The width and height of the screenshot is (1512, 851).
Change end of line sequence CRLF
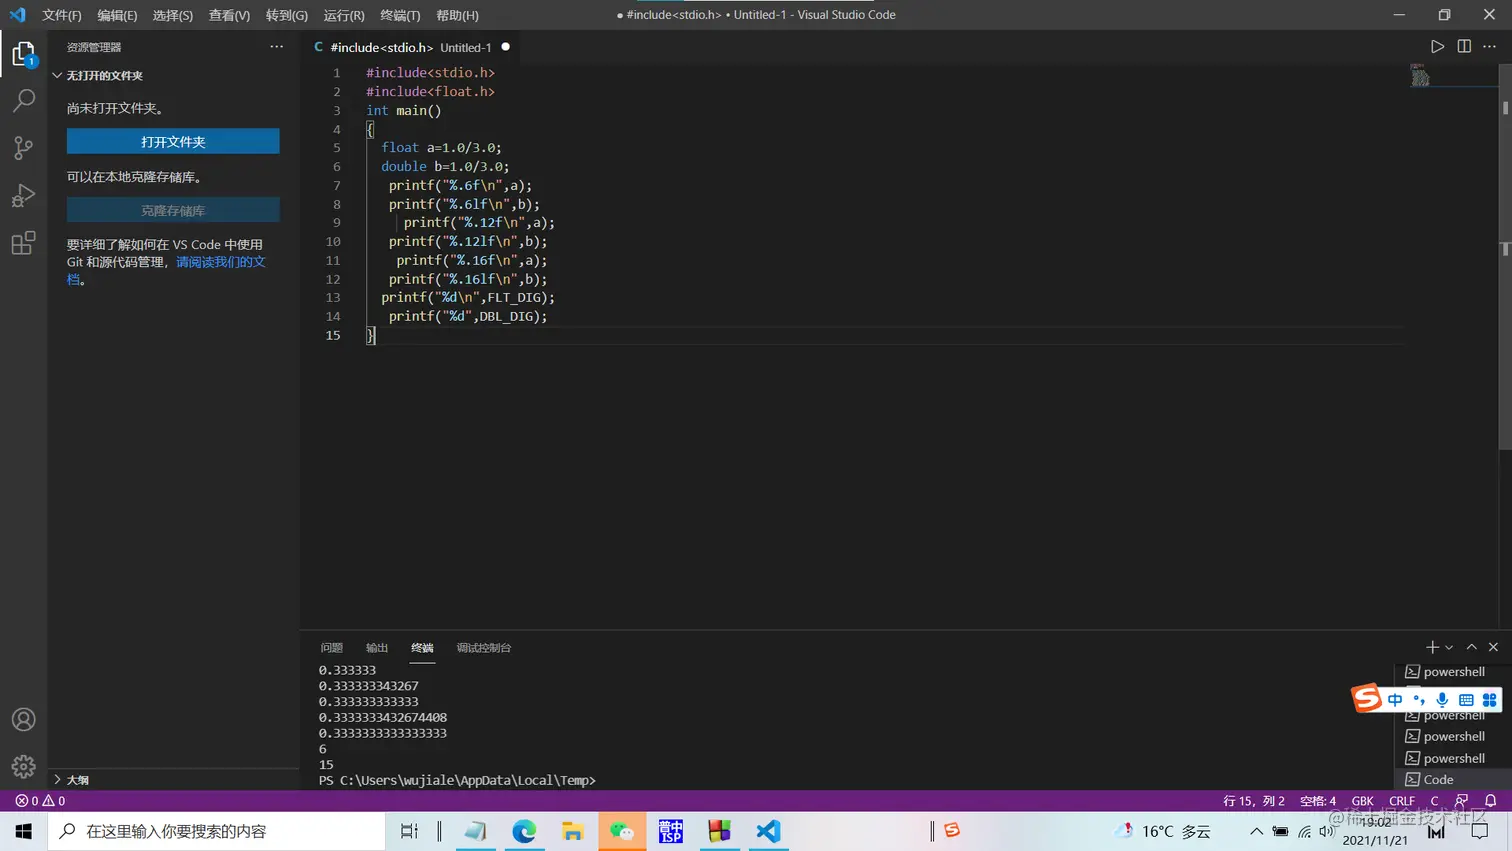click(1402, 801)
